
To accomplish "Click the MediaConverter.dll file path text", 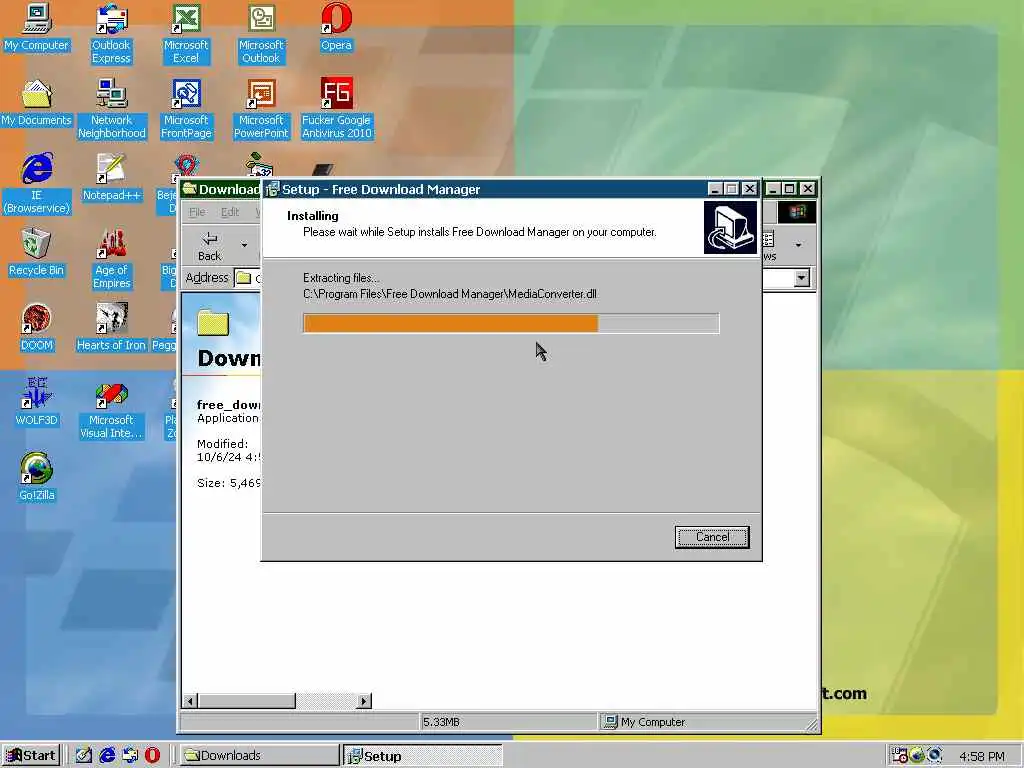I will click(x=450, y=294).
